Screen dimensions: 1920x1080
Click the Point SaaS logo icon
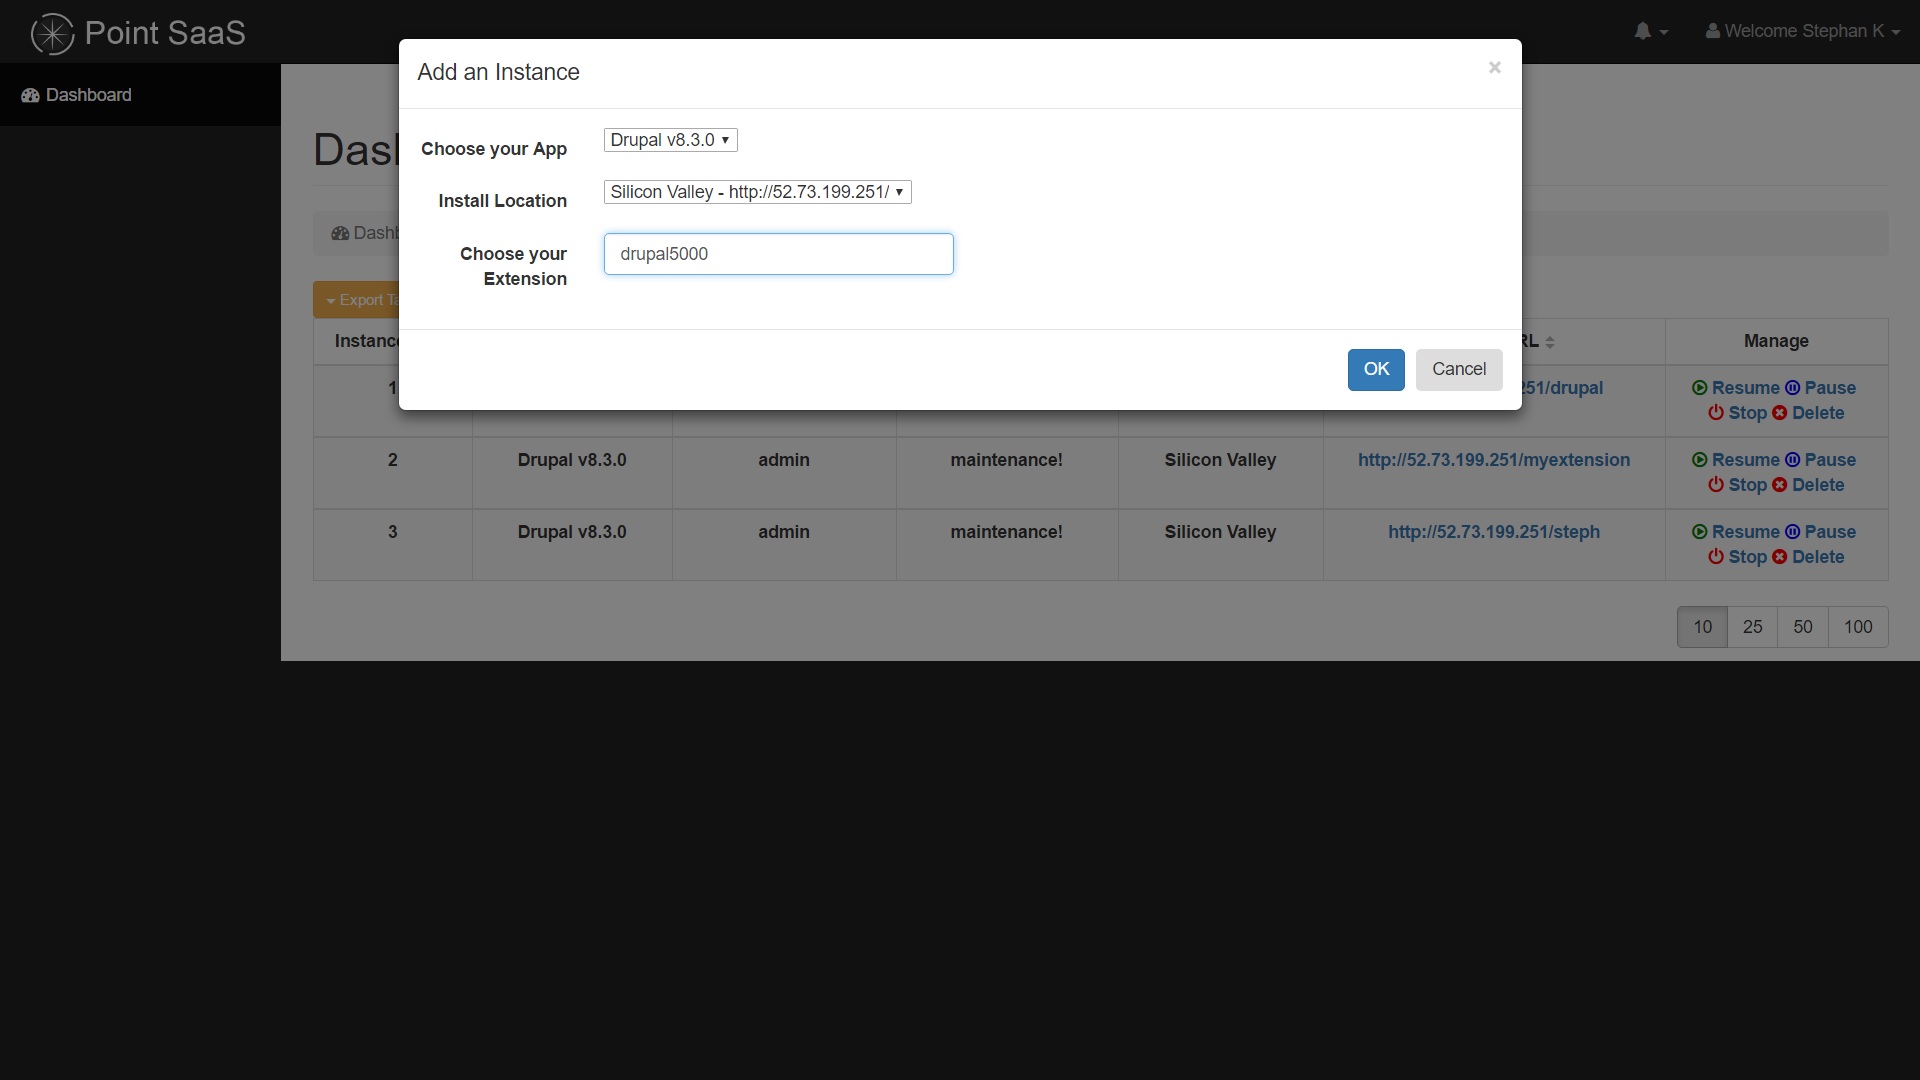point(52,33)
